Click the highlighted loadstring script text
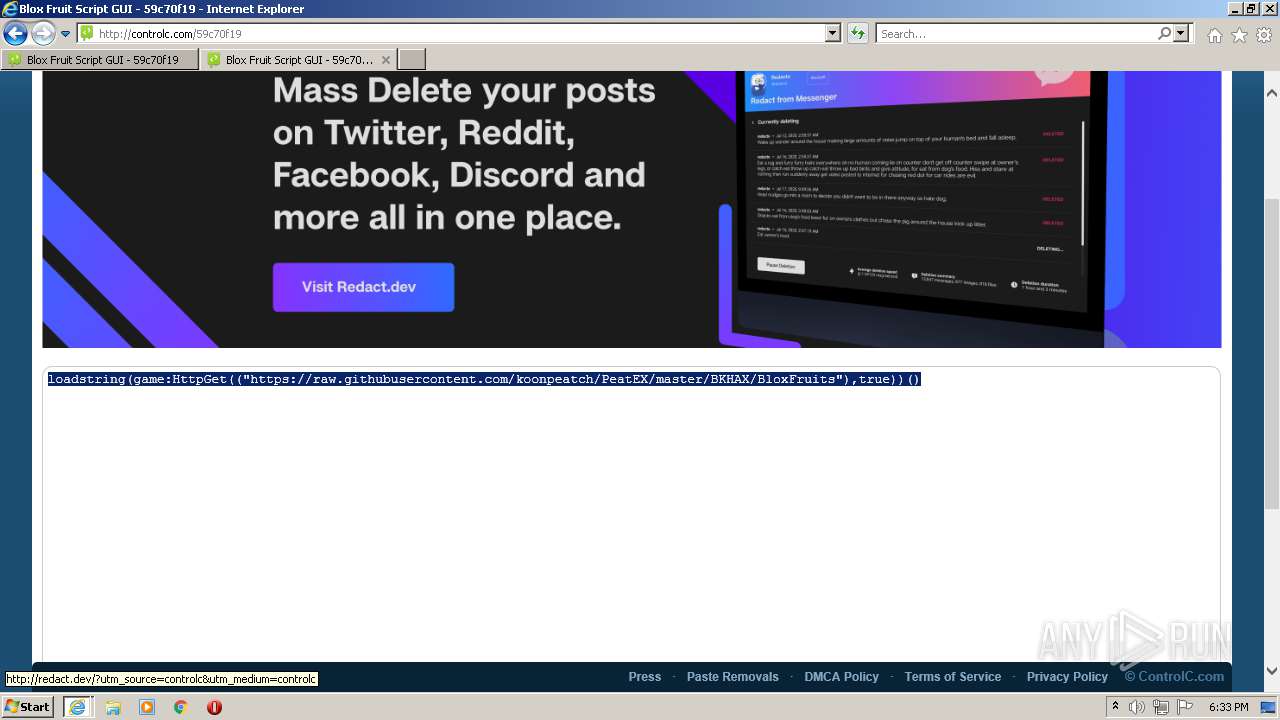Viewport: 1280px width, 720px height. pos(484,379)
